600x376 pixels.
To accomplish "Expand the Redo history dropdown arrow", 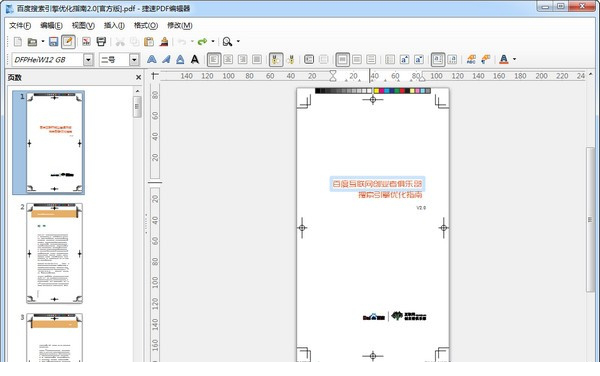I will click(x=213, y=41).
